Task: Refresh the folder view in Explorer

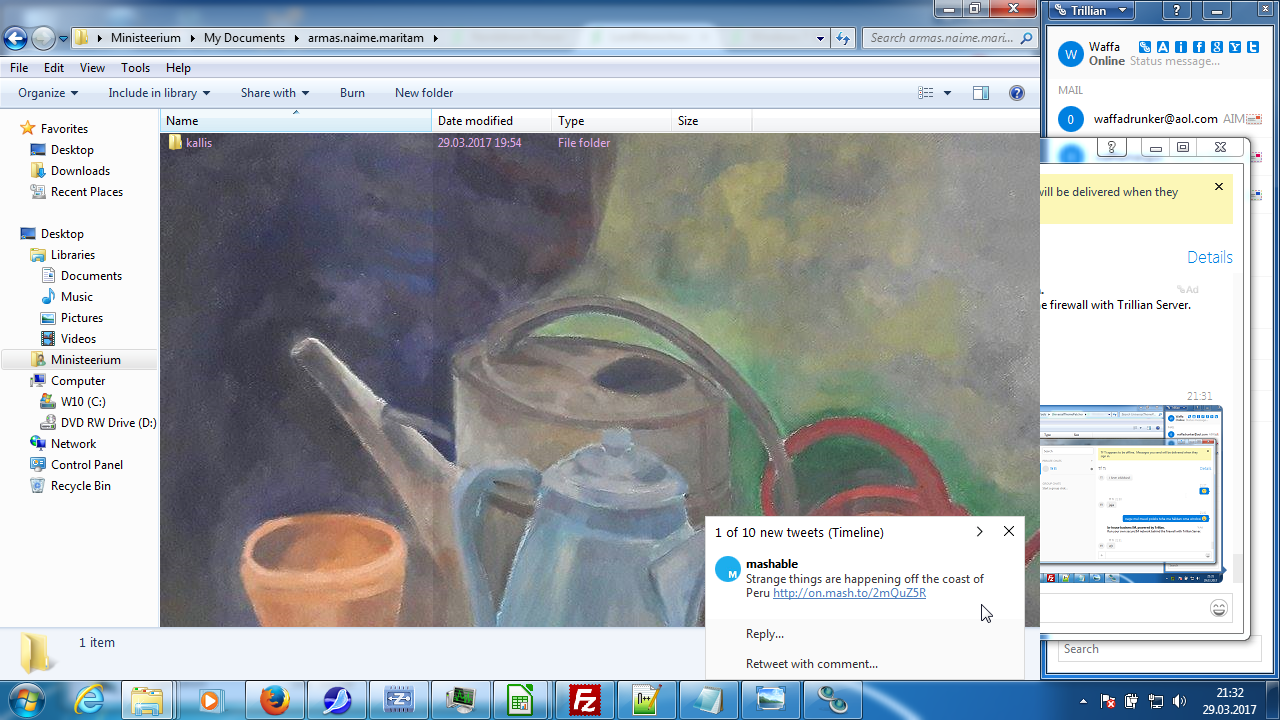Action: (842, 39)
